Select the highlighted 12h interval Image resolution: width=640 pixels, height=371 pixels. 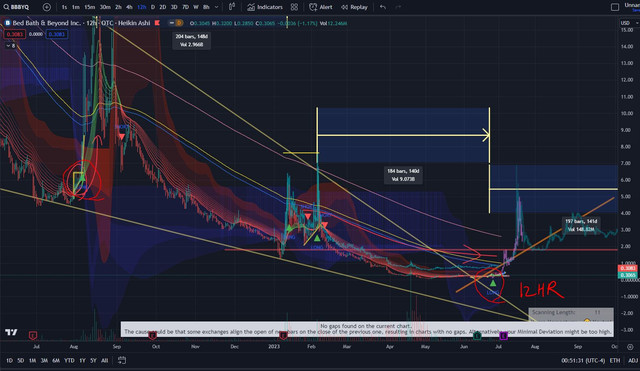point(142,7)
